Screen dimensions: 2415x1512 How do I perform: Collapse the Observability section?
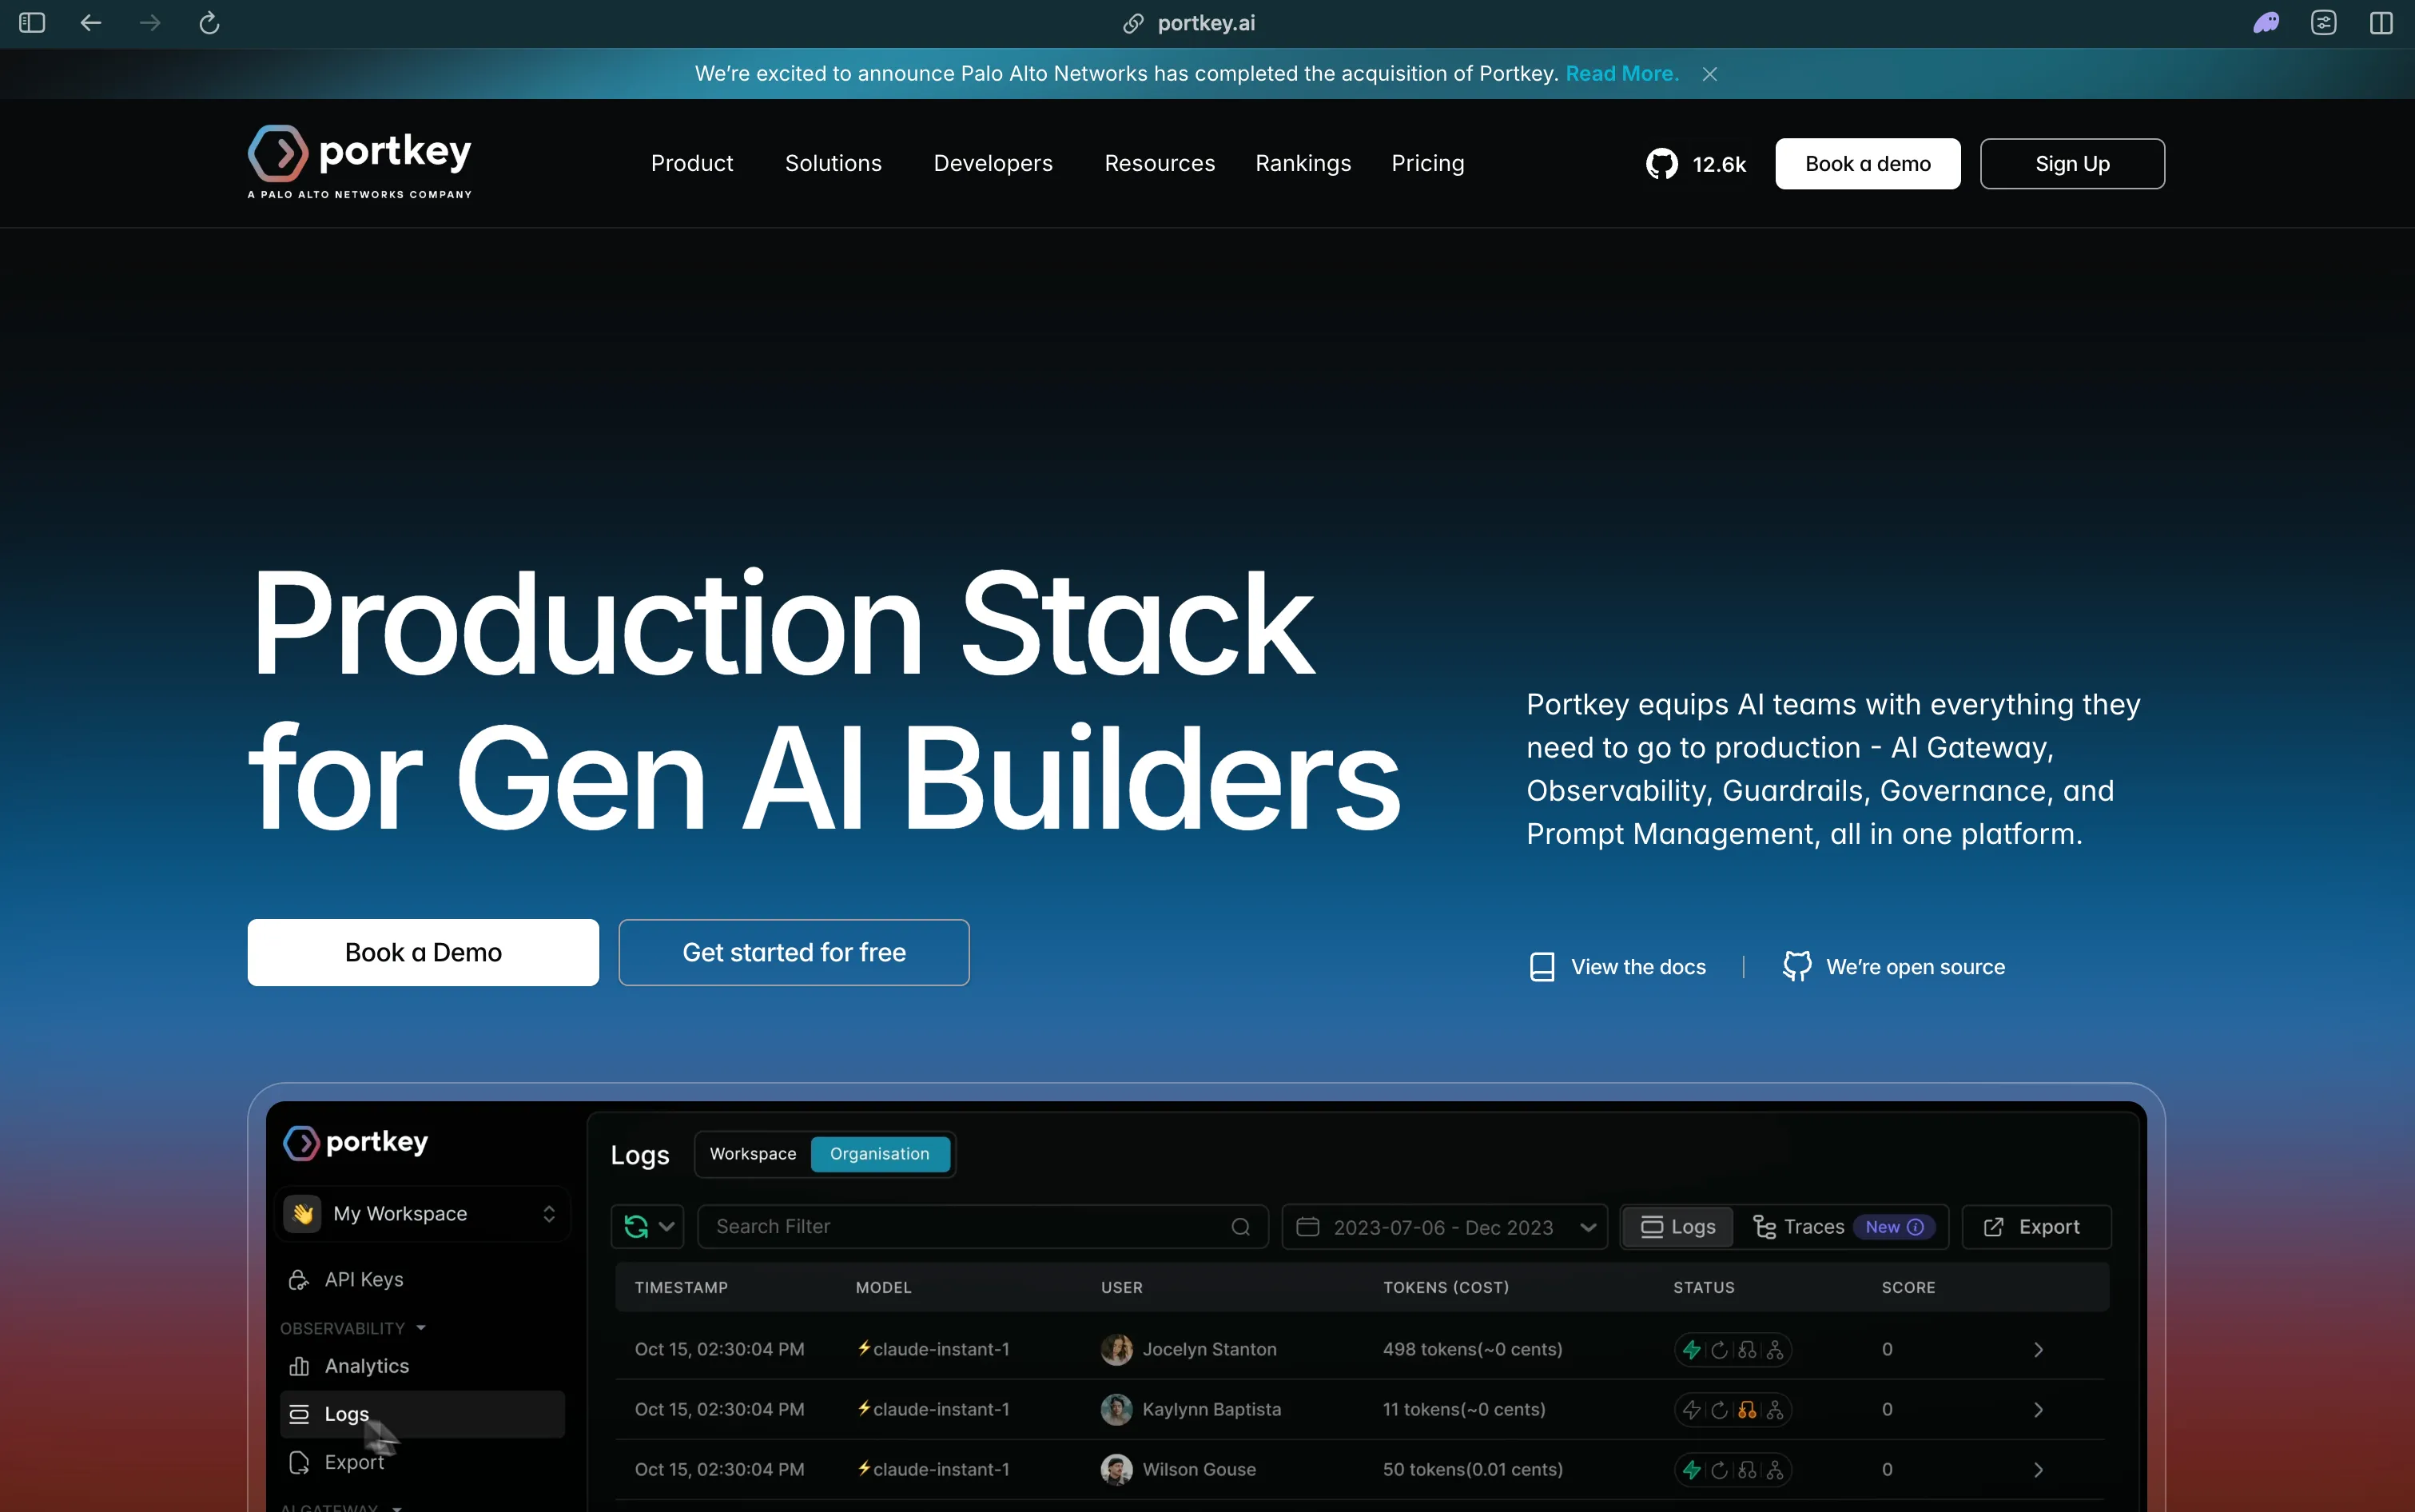point(352,1328)
